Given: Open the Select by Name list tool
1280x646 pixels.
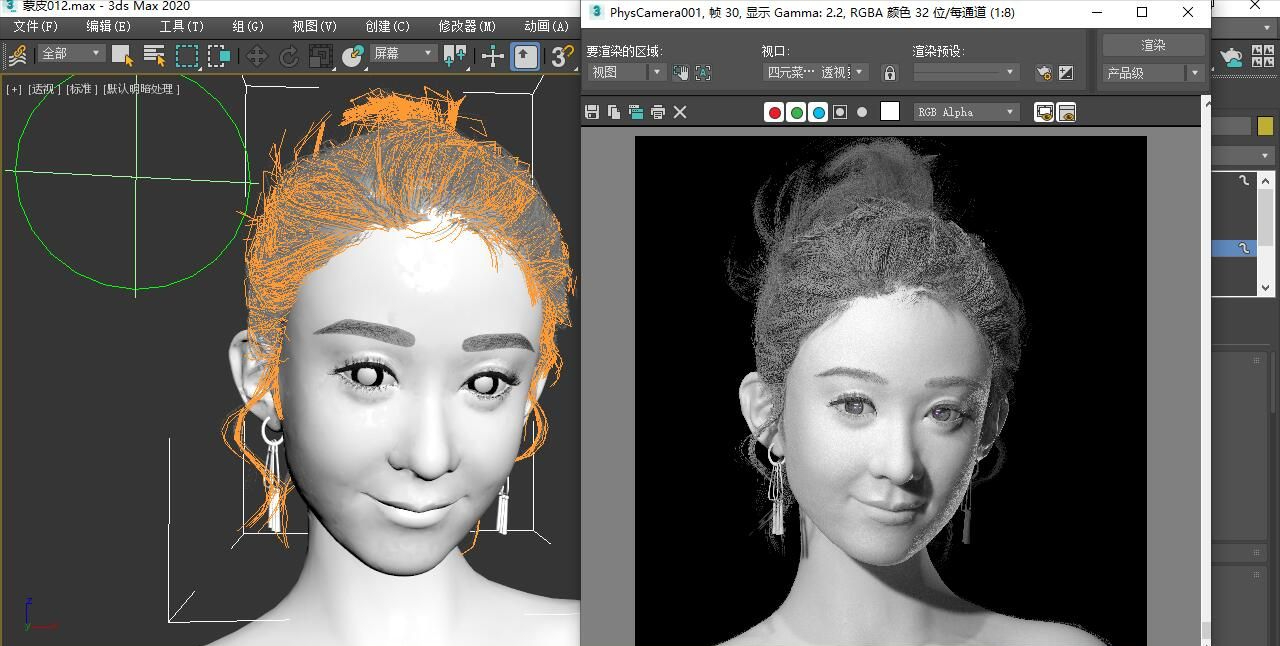Looking at the screenshot, I should [154, 55].
